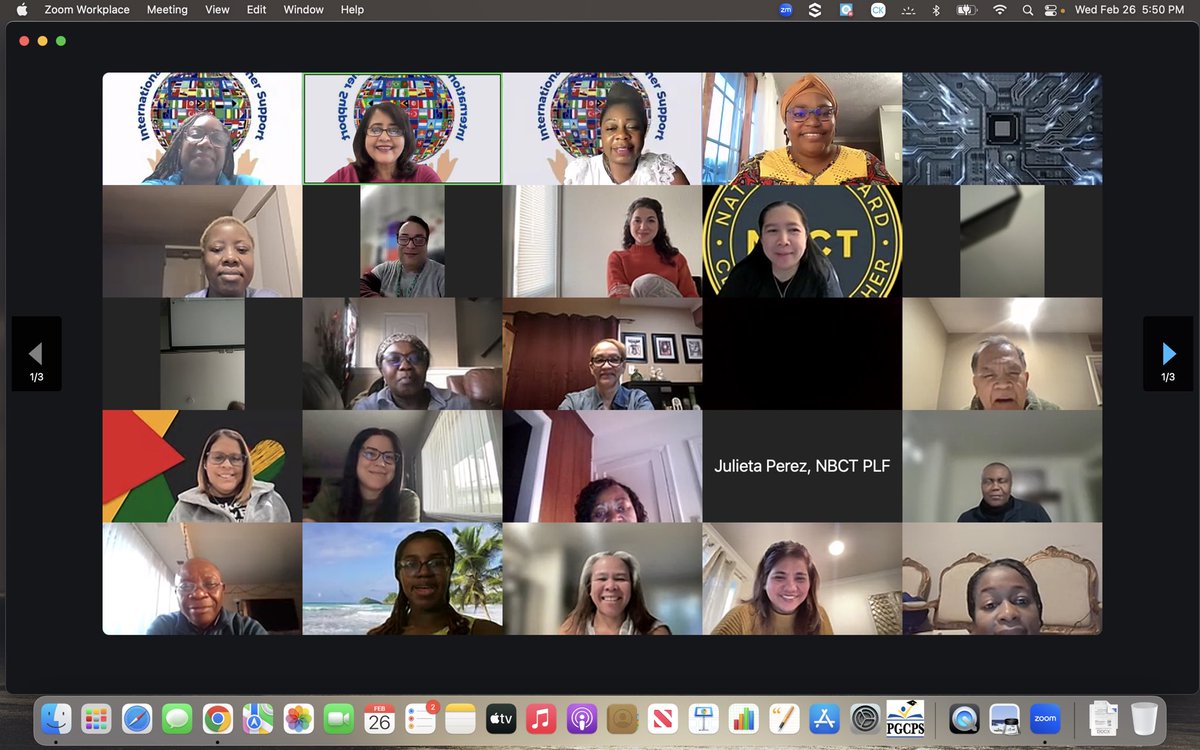This screenshot has height=750, width=1200.
Task: Open the Messages app in Dock
Action: click(177, 718)
